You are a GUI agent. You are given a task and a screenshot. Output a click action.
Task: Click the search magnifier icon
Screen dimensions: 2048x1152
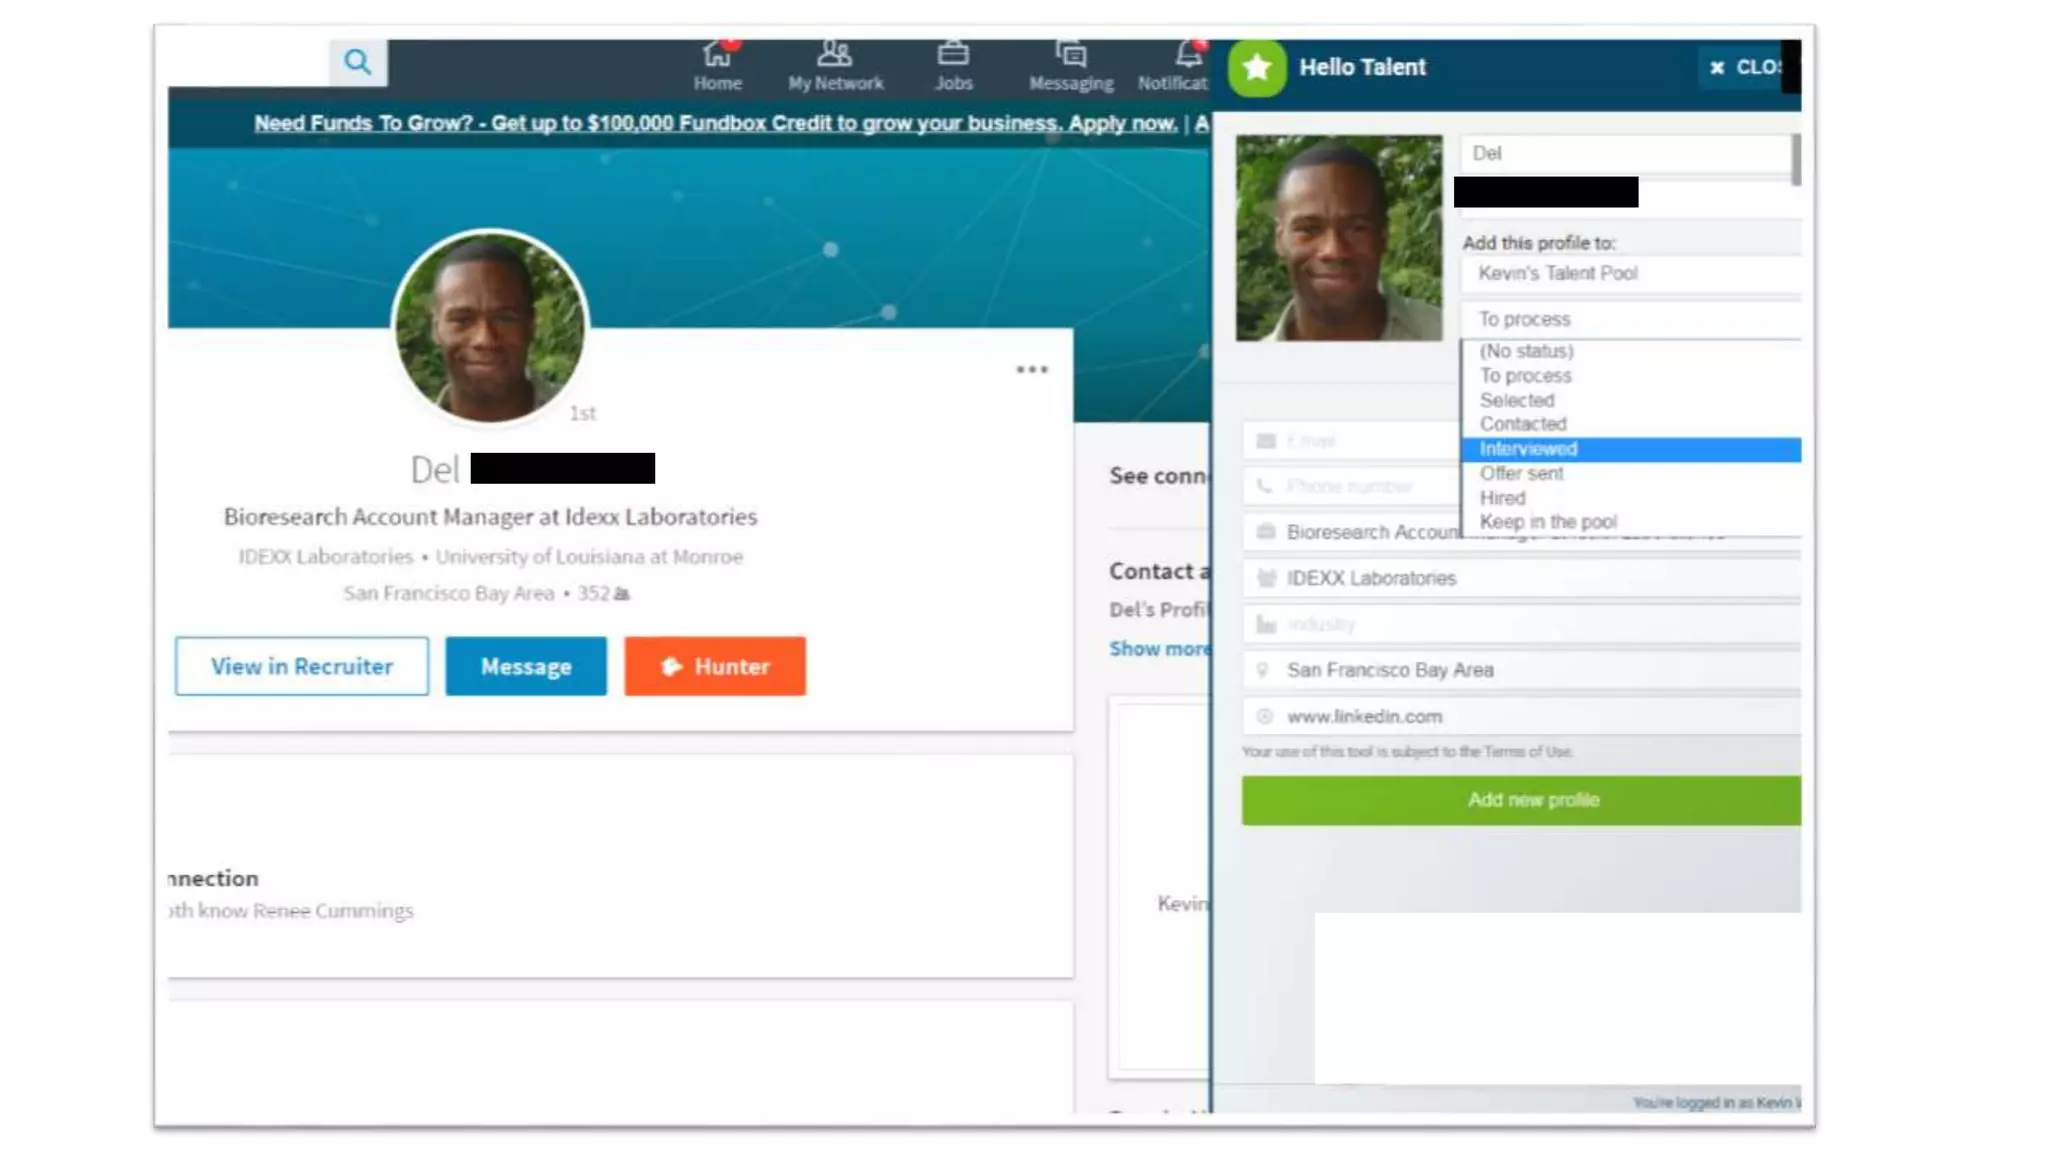(357, 62)
